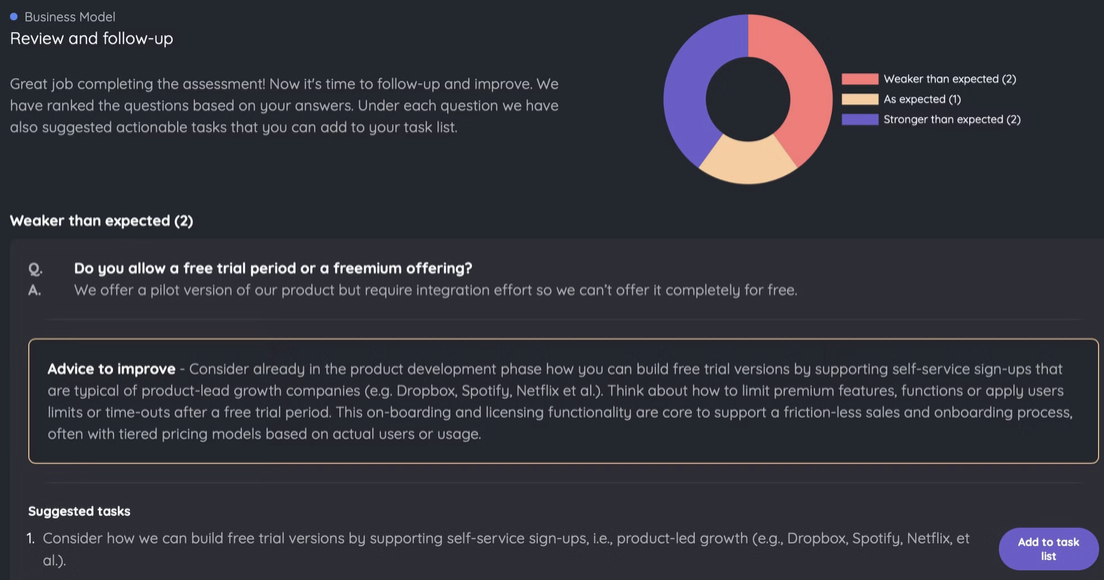Click the free trial or freemium question
The height and width of the screenshot is (580, 1104).
(x=273, y=268)
